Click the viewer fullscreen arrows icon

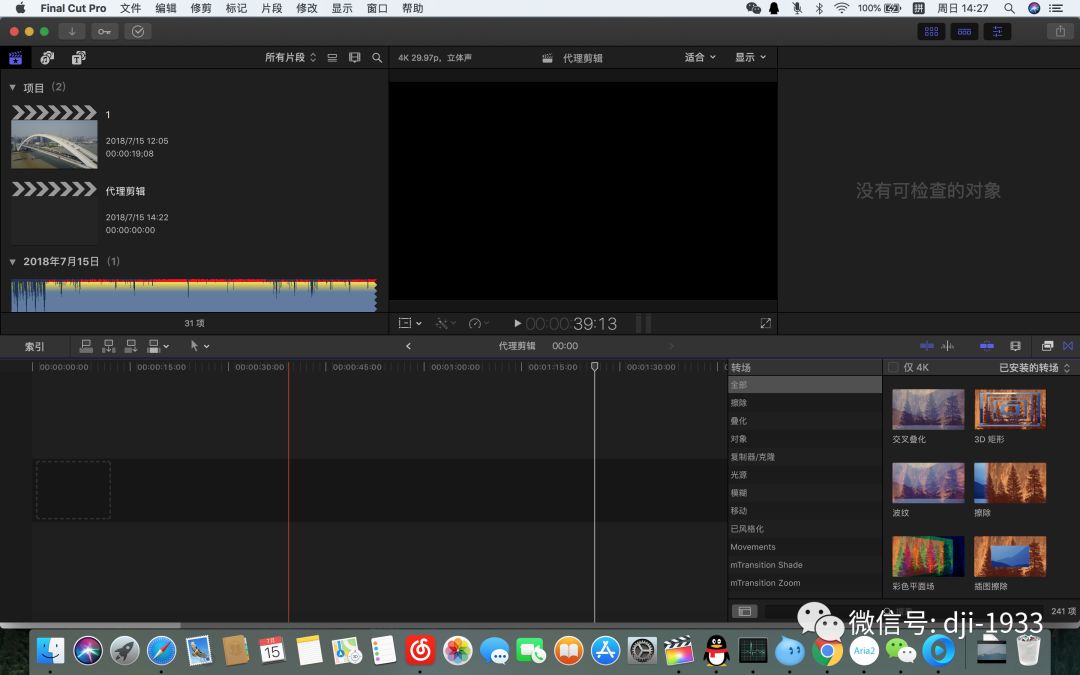pos(765,323)
